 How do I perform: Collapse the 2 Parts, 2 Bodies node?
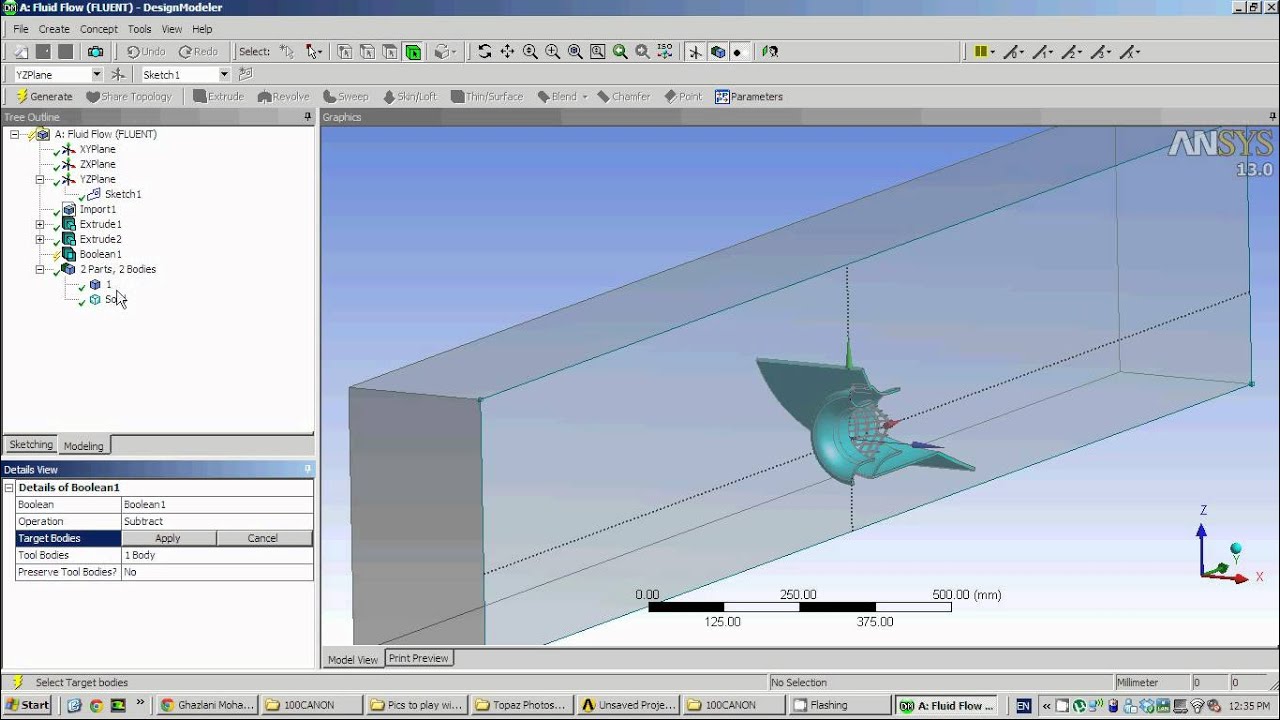(40, 270)
